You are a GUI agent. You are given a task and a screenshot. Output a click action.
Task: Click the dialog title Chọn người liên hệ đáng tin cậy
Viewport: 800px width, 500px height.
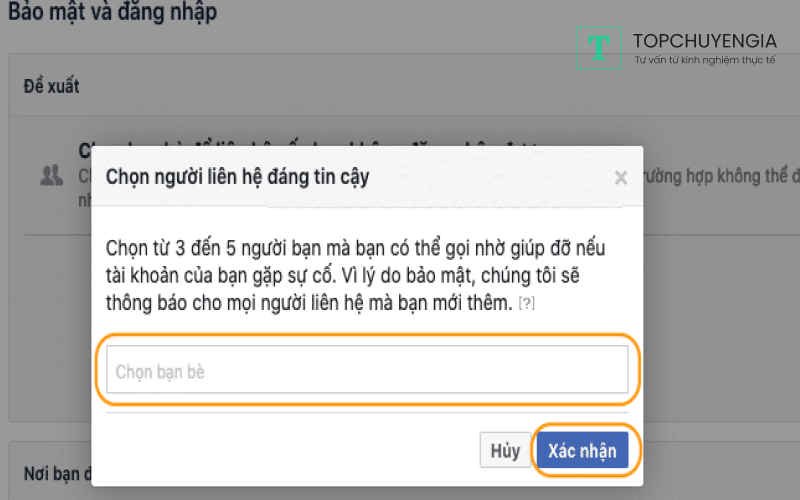coord(237,177)
